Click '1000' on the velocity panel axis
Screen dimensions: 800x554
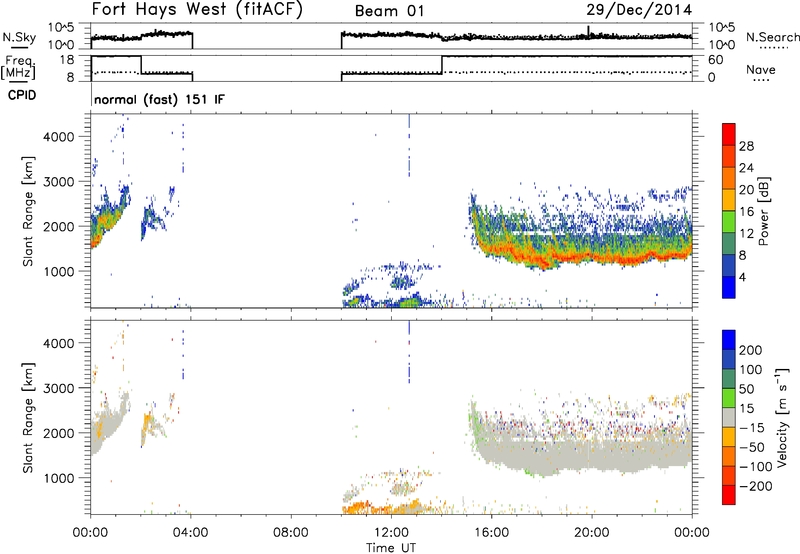(58, 478)
